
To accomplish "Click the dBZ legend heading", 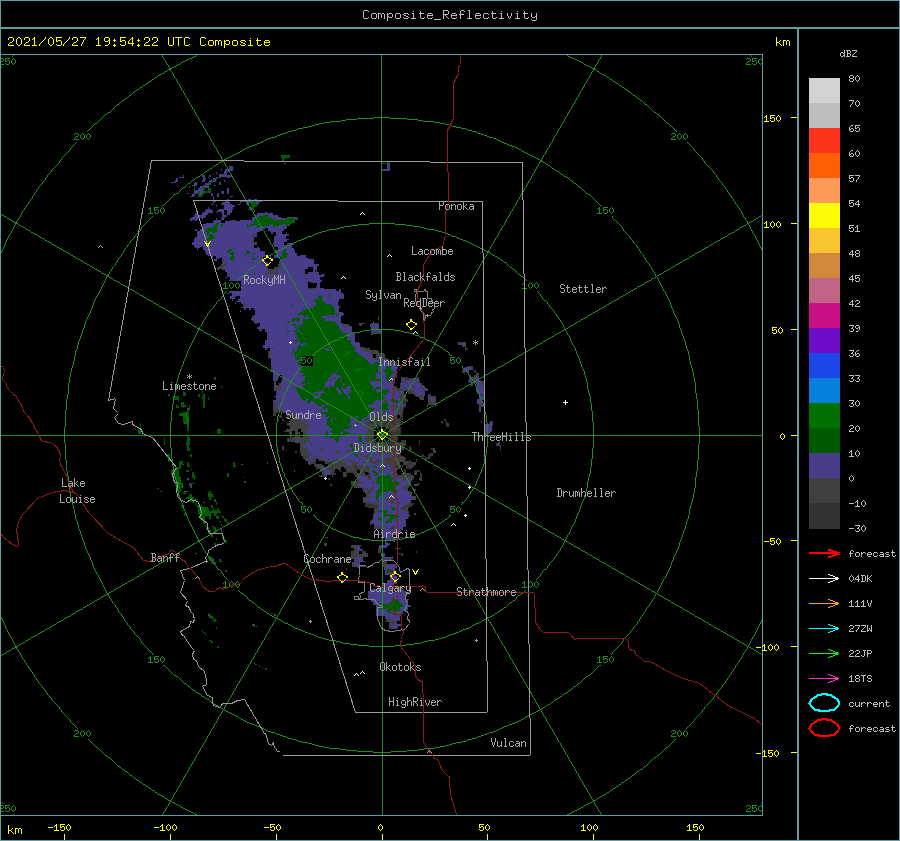I will click(x=848, y=53).
